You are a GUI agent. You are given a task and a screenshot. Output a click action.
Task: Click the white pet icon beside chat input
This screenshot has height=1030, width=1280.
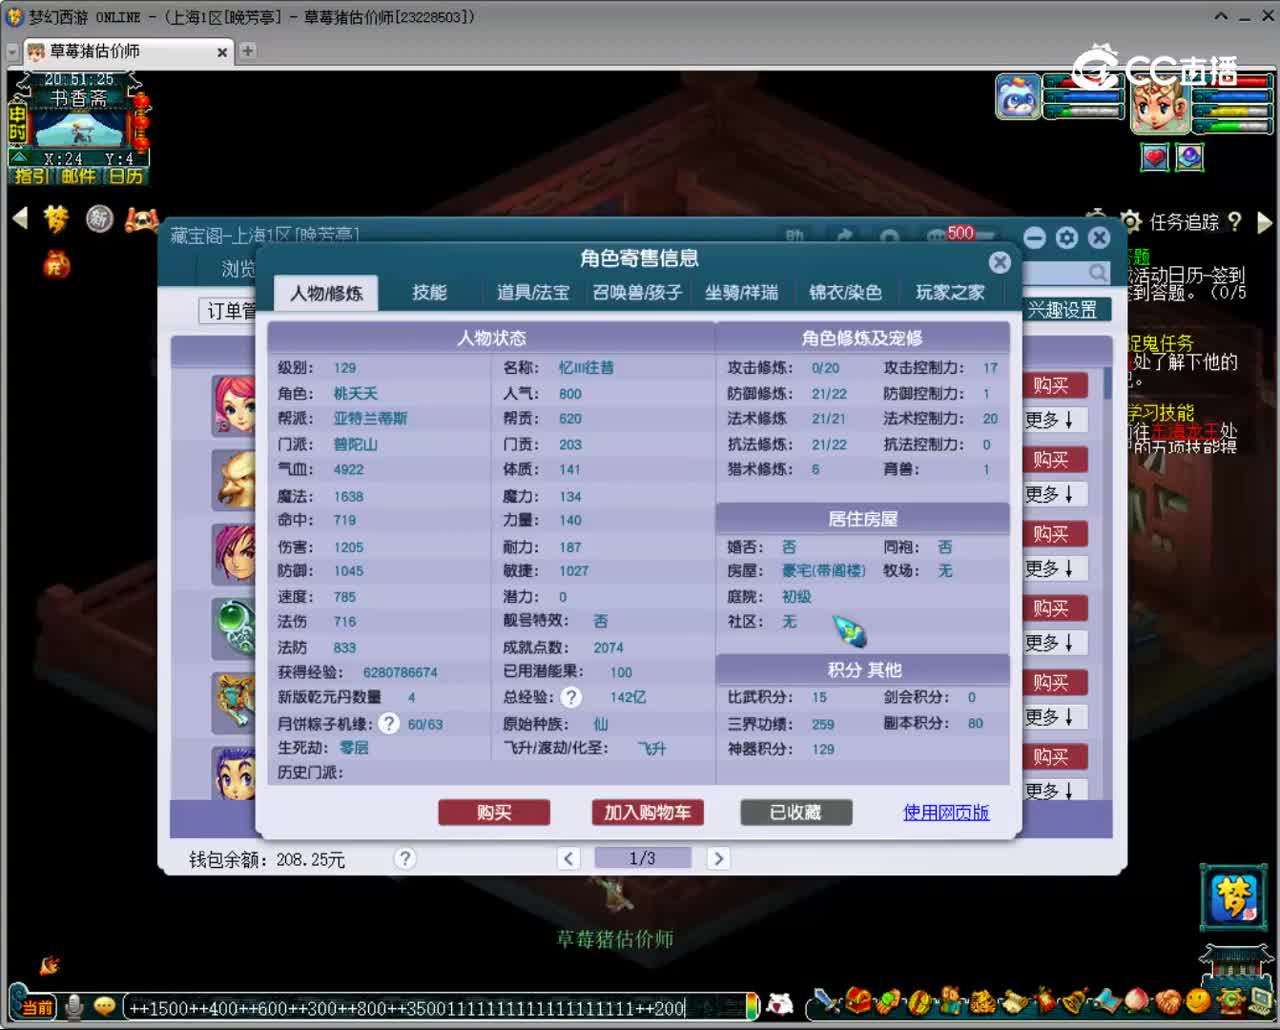coord(781,1005)
